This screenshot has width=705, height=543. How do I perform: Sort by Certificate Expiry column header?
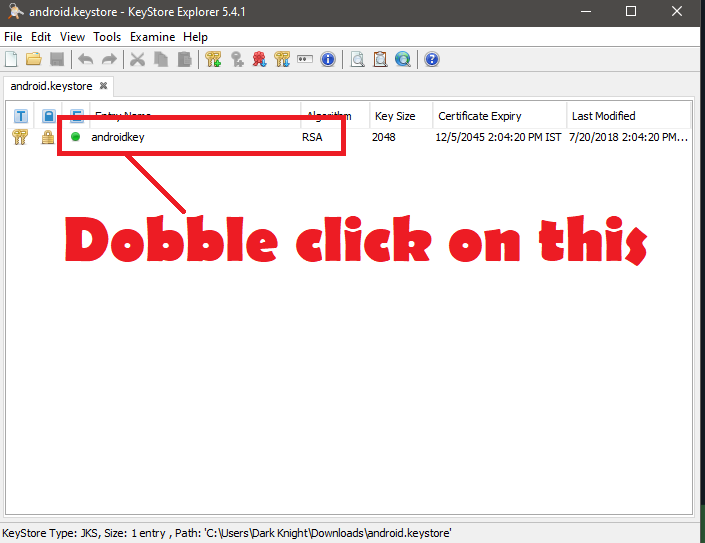[x=479, y=116]
